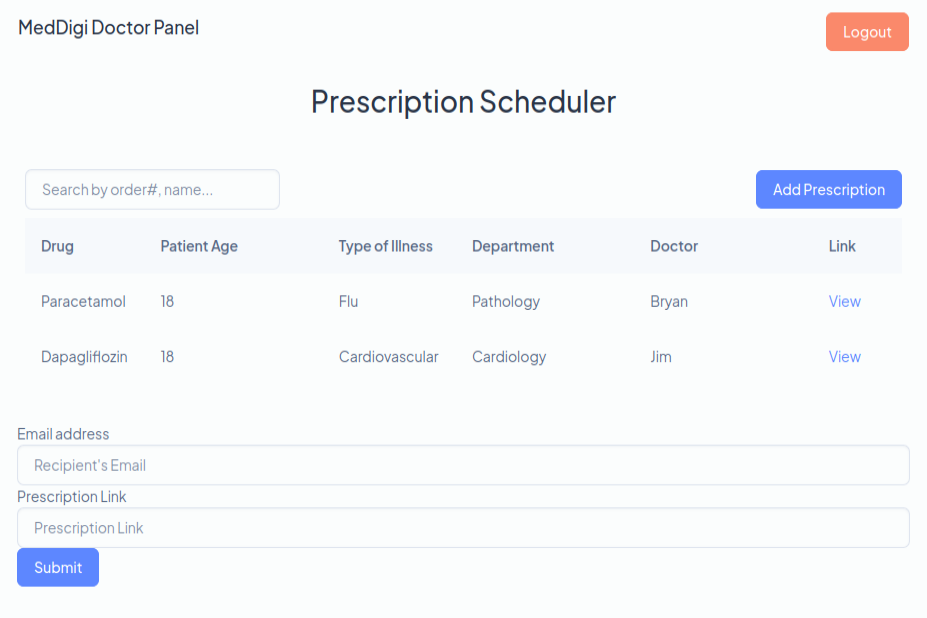Viewport: 927px width, 618px height.
Task: Click the Cardiology department cell
Action: point(509,357)
